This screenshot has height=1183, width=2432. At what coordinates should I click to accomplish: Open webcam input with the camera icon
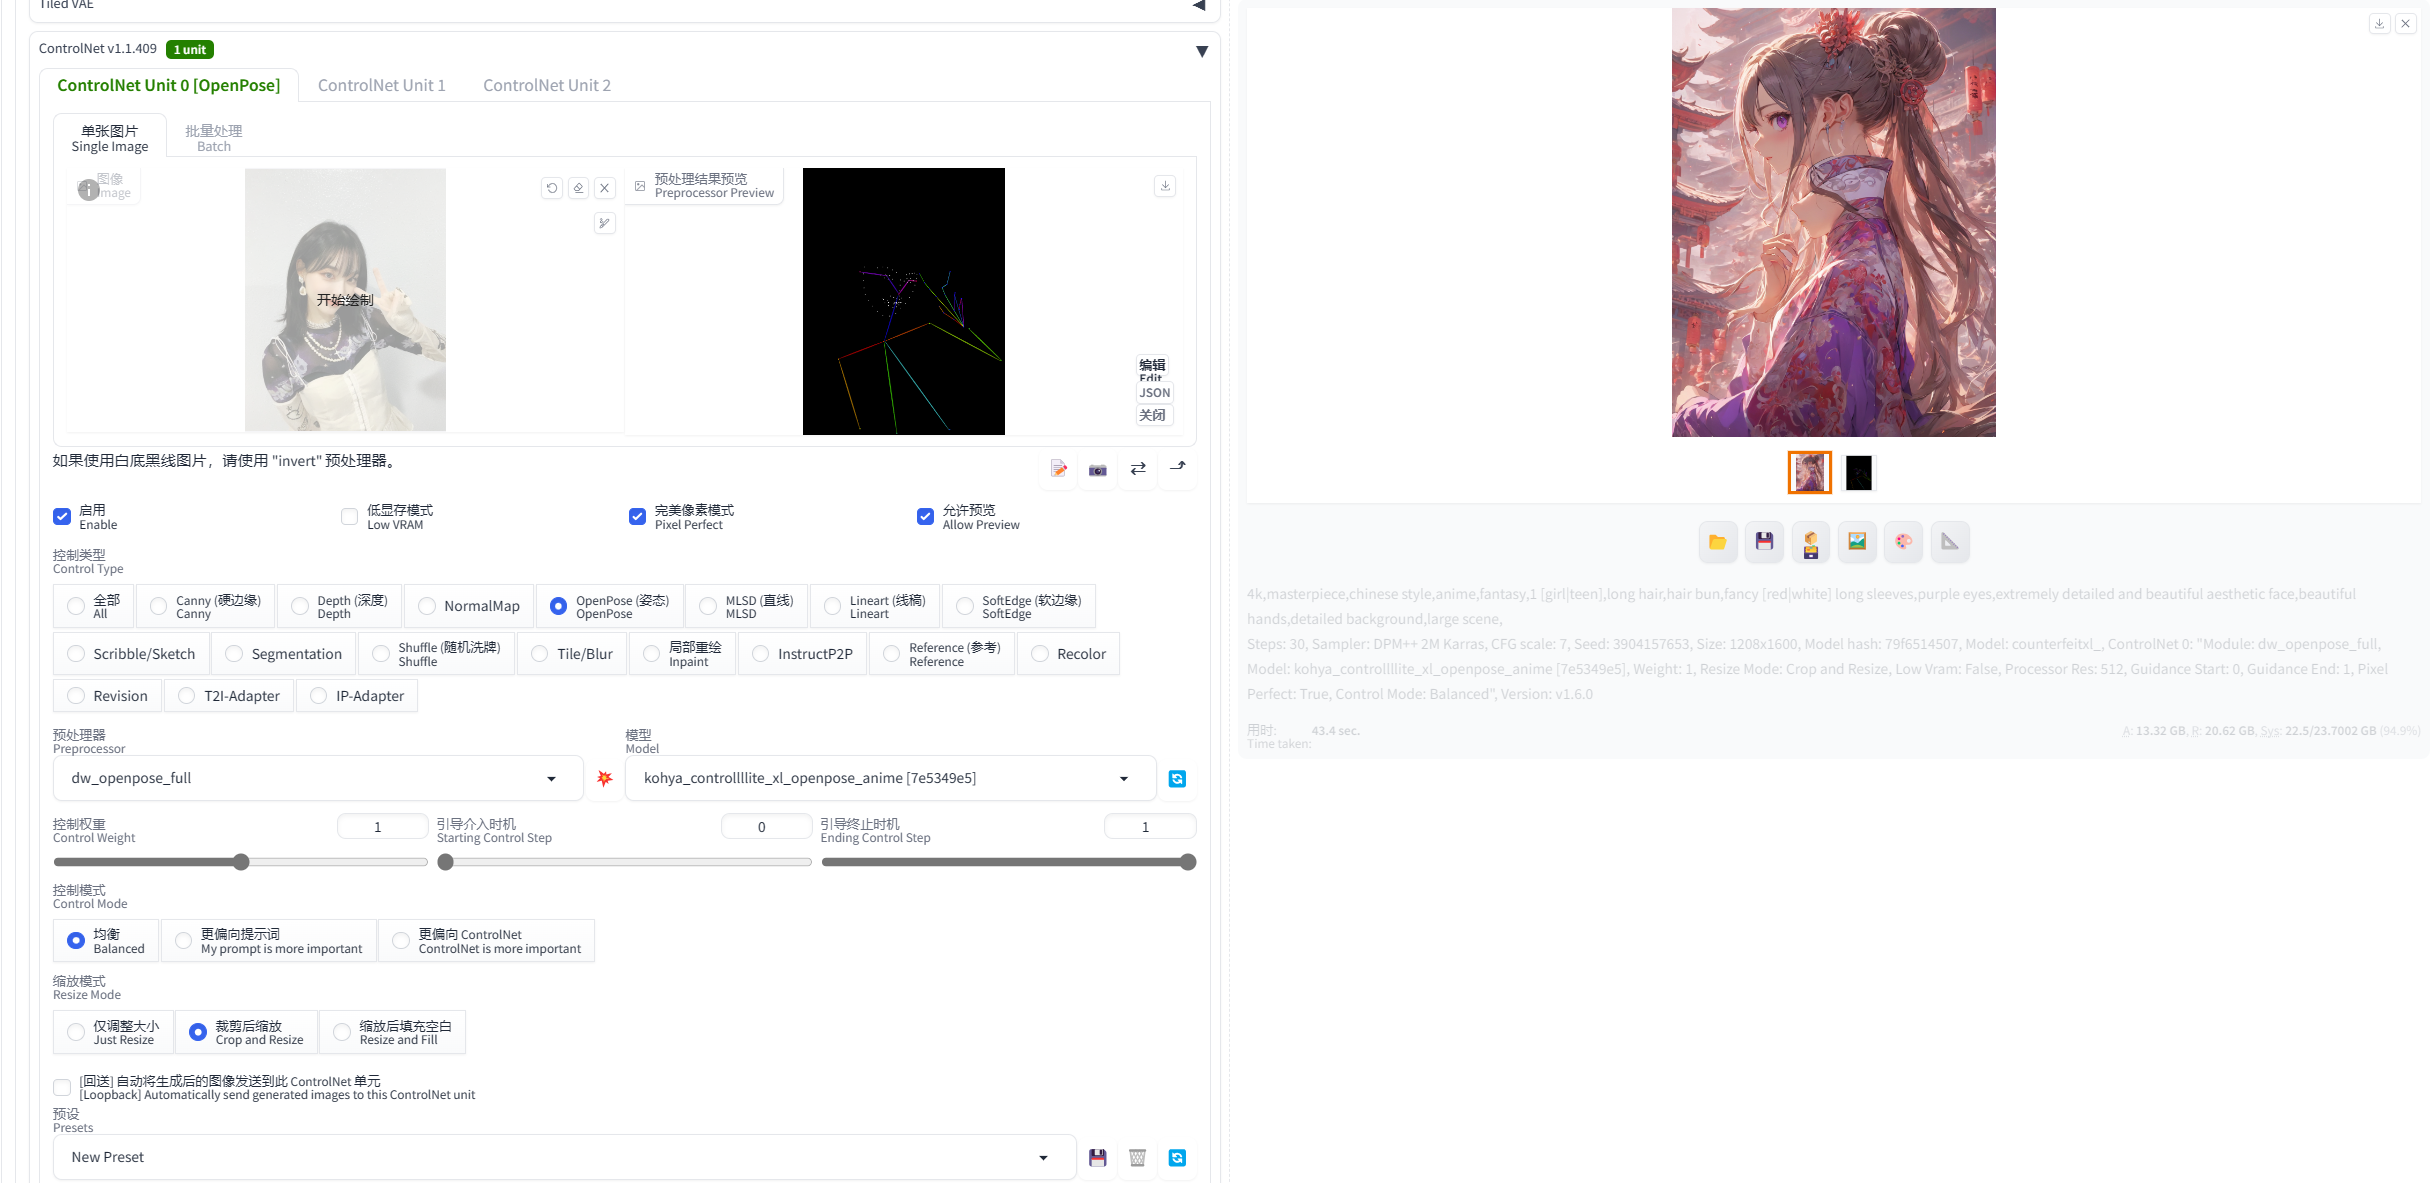tap(1097, 469)
